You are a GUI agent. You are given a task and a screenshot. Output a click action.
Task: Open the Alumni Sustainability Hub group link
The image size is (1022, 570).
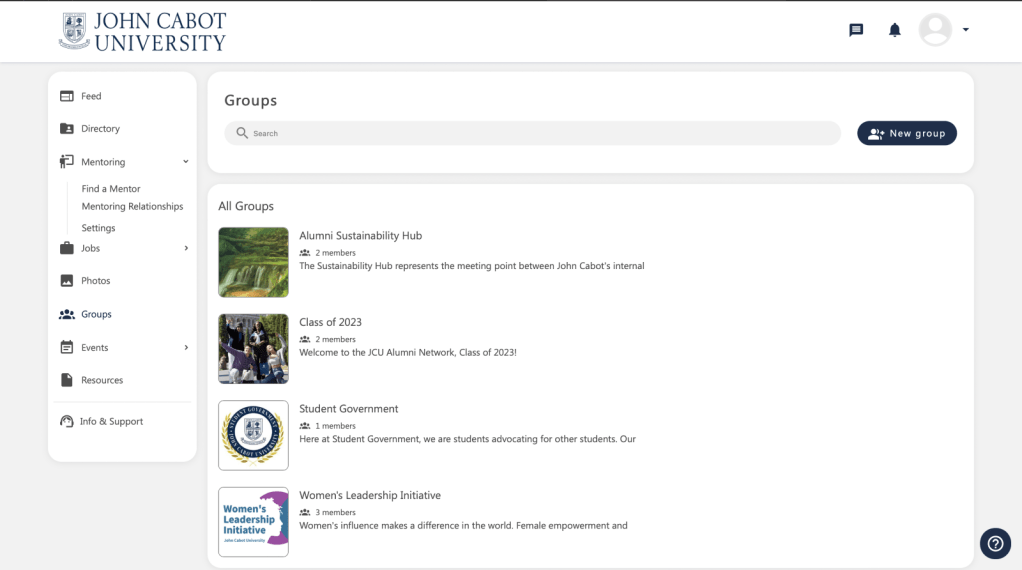coord(360,236)
